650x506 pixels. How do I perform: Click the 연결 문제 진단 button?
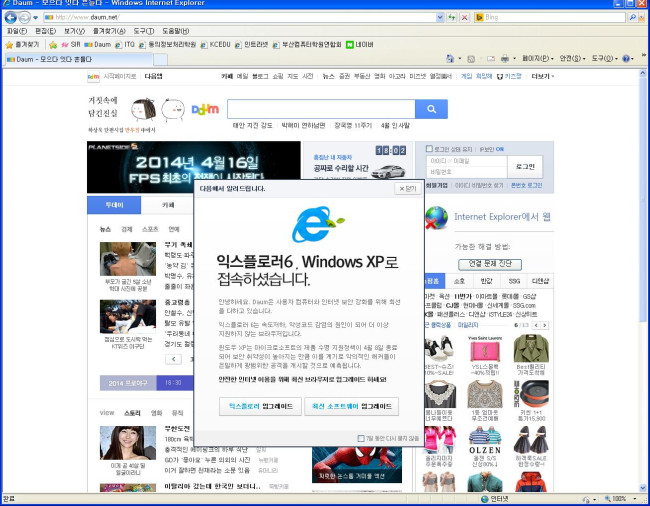click(x=490, y=264)
